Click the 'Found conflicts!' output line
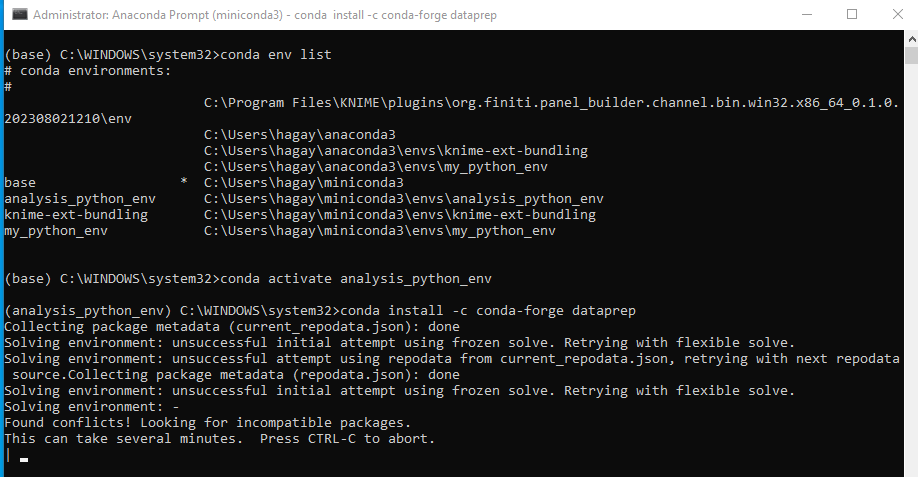The width and height of the screenshot is (918, 477). click(208, 423)
